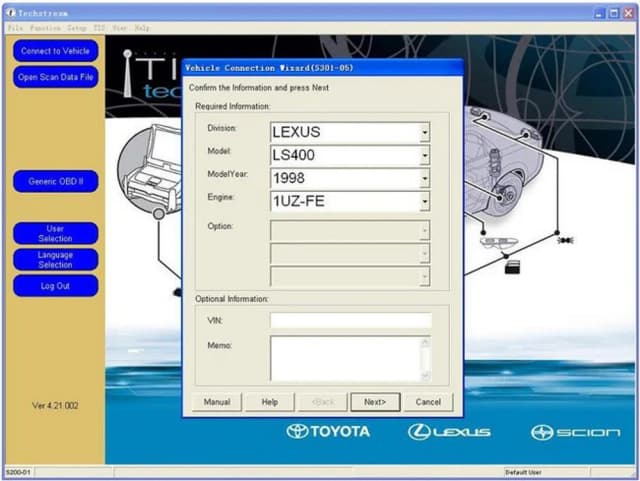Cancel the Vehicle Connection Wizard
The width and height of the screenshot is (640, 481).
pos(428,402)
